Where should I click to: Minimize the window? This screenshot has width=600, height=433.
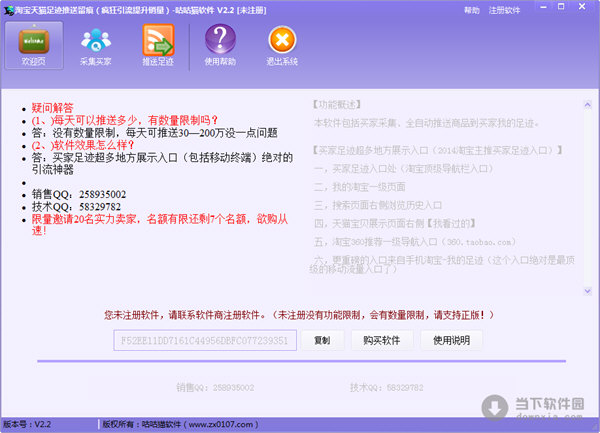click(543, 7)
